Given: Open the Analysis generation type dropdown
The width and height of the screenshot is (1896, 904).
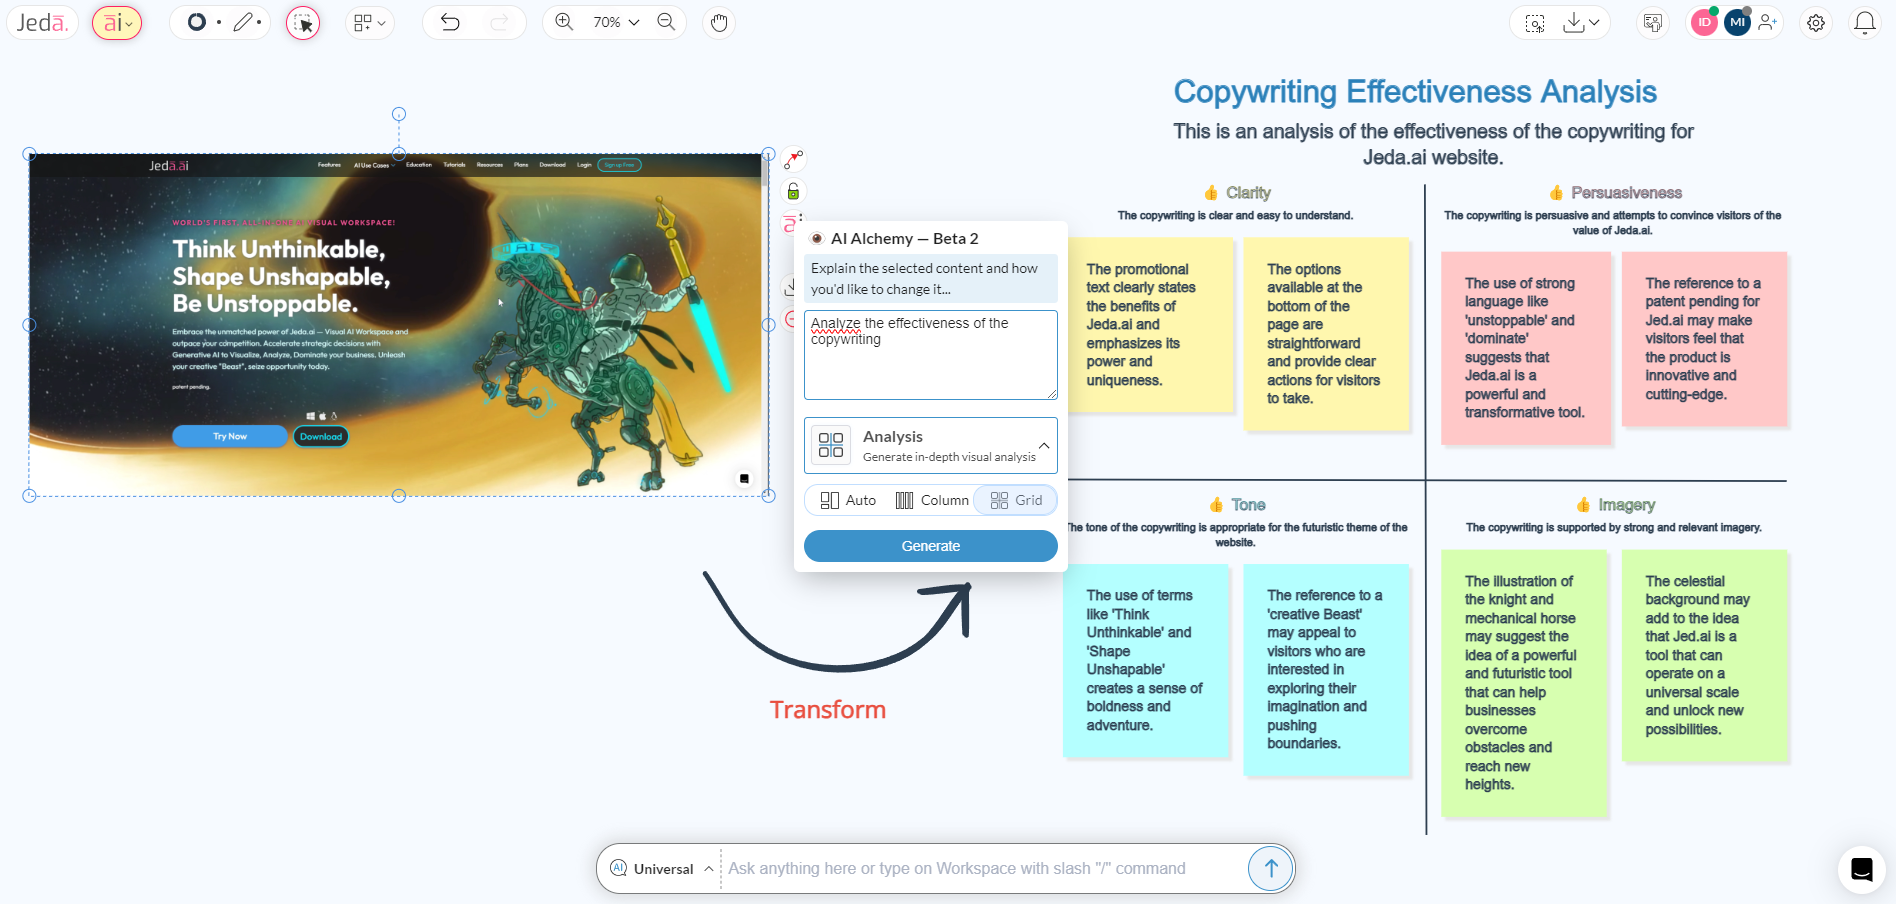Looking at the screenshot, I should [1043, 445].
